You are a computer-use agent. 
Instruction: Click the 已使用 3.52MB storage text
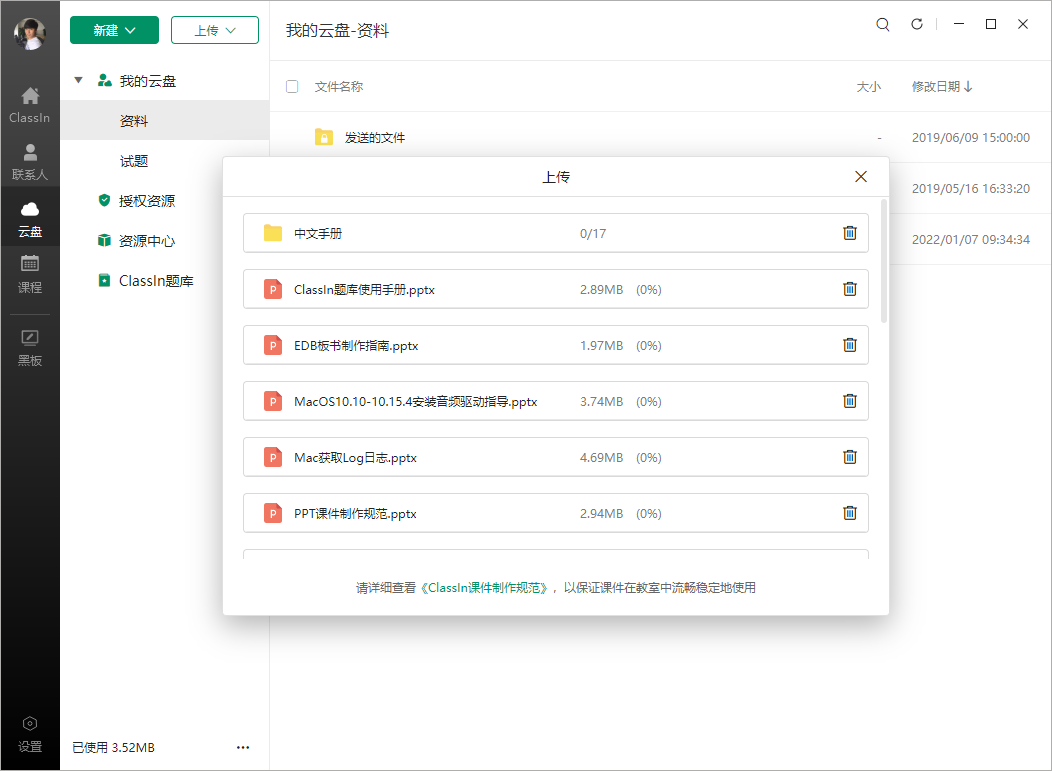[113, 748]
